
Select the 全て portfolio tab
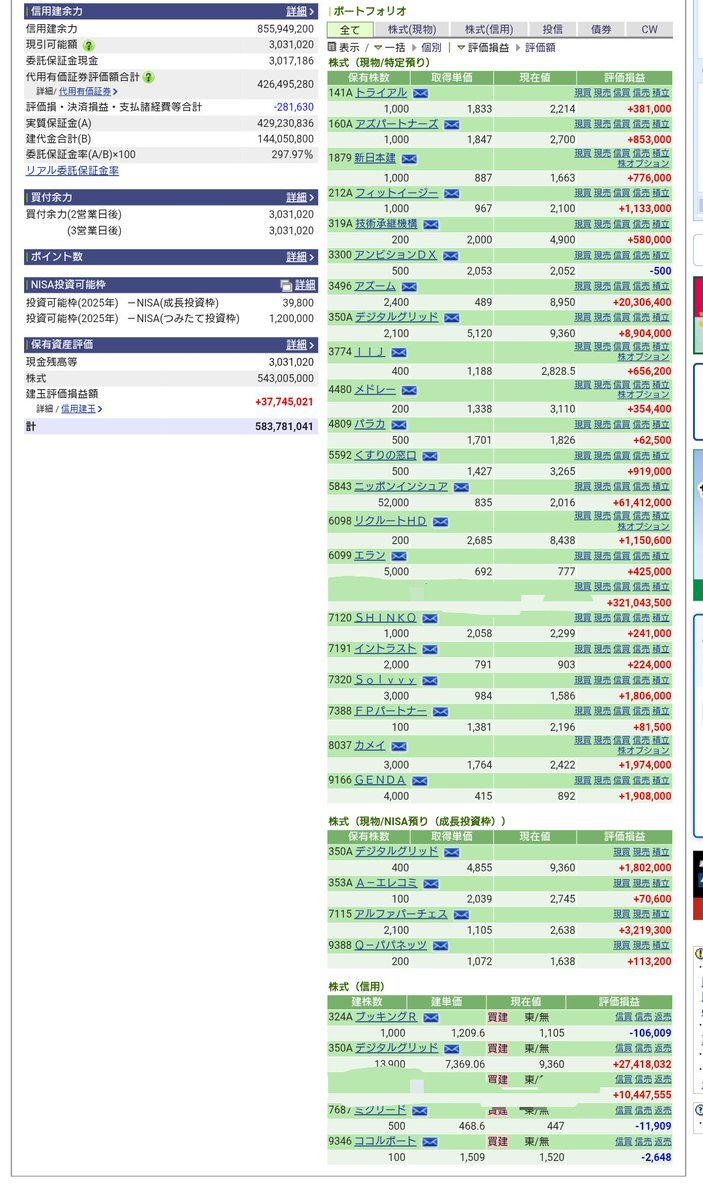pyautogui.click(x=350, y=30)
